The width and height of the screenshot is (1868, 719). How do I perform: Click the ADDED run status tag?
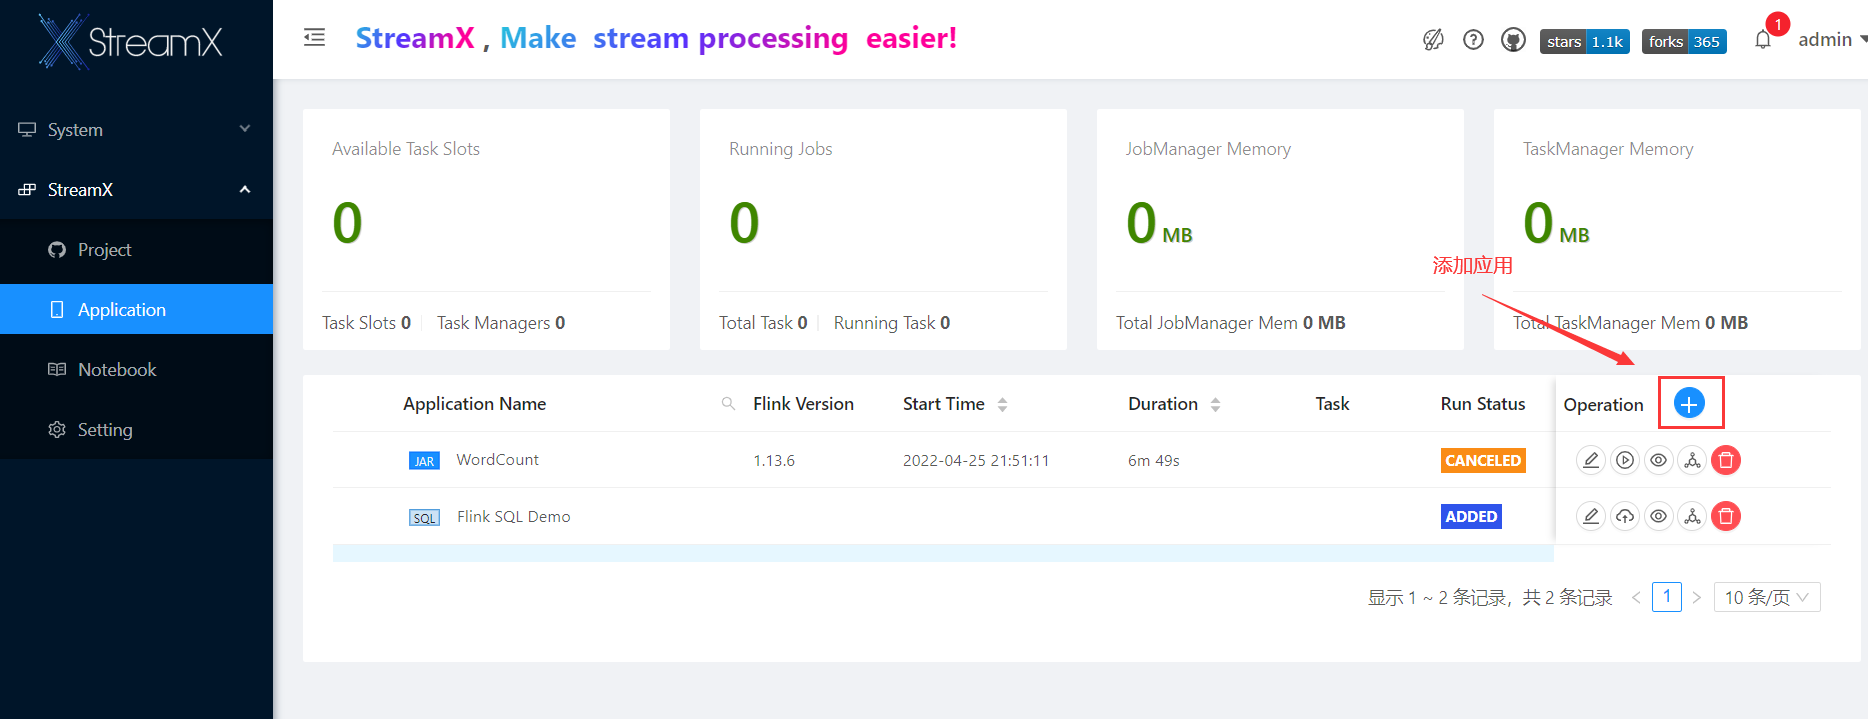coord(1471,516)
